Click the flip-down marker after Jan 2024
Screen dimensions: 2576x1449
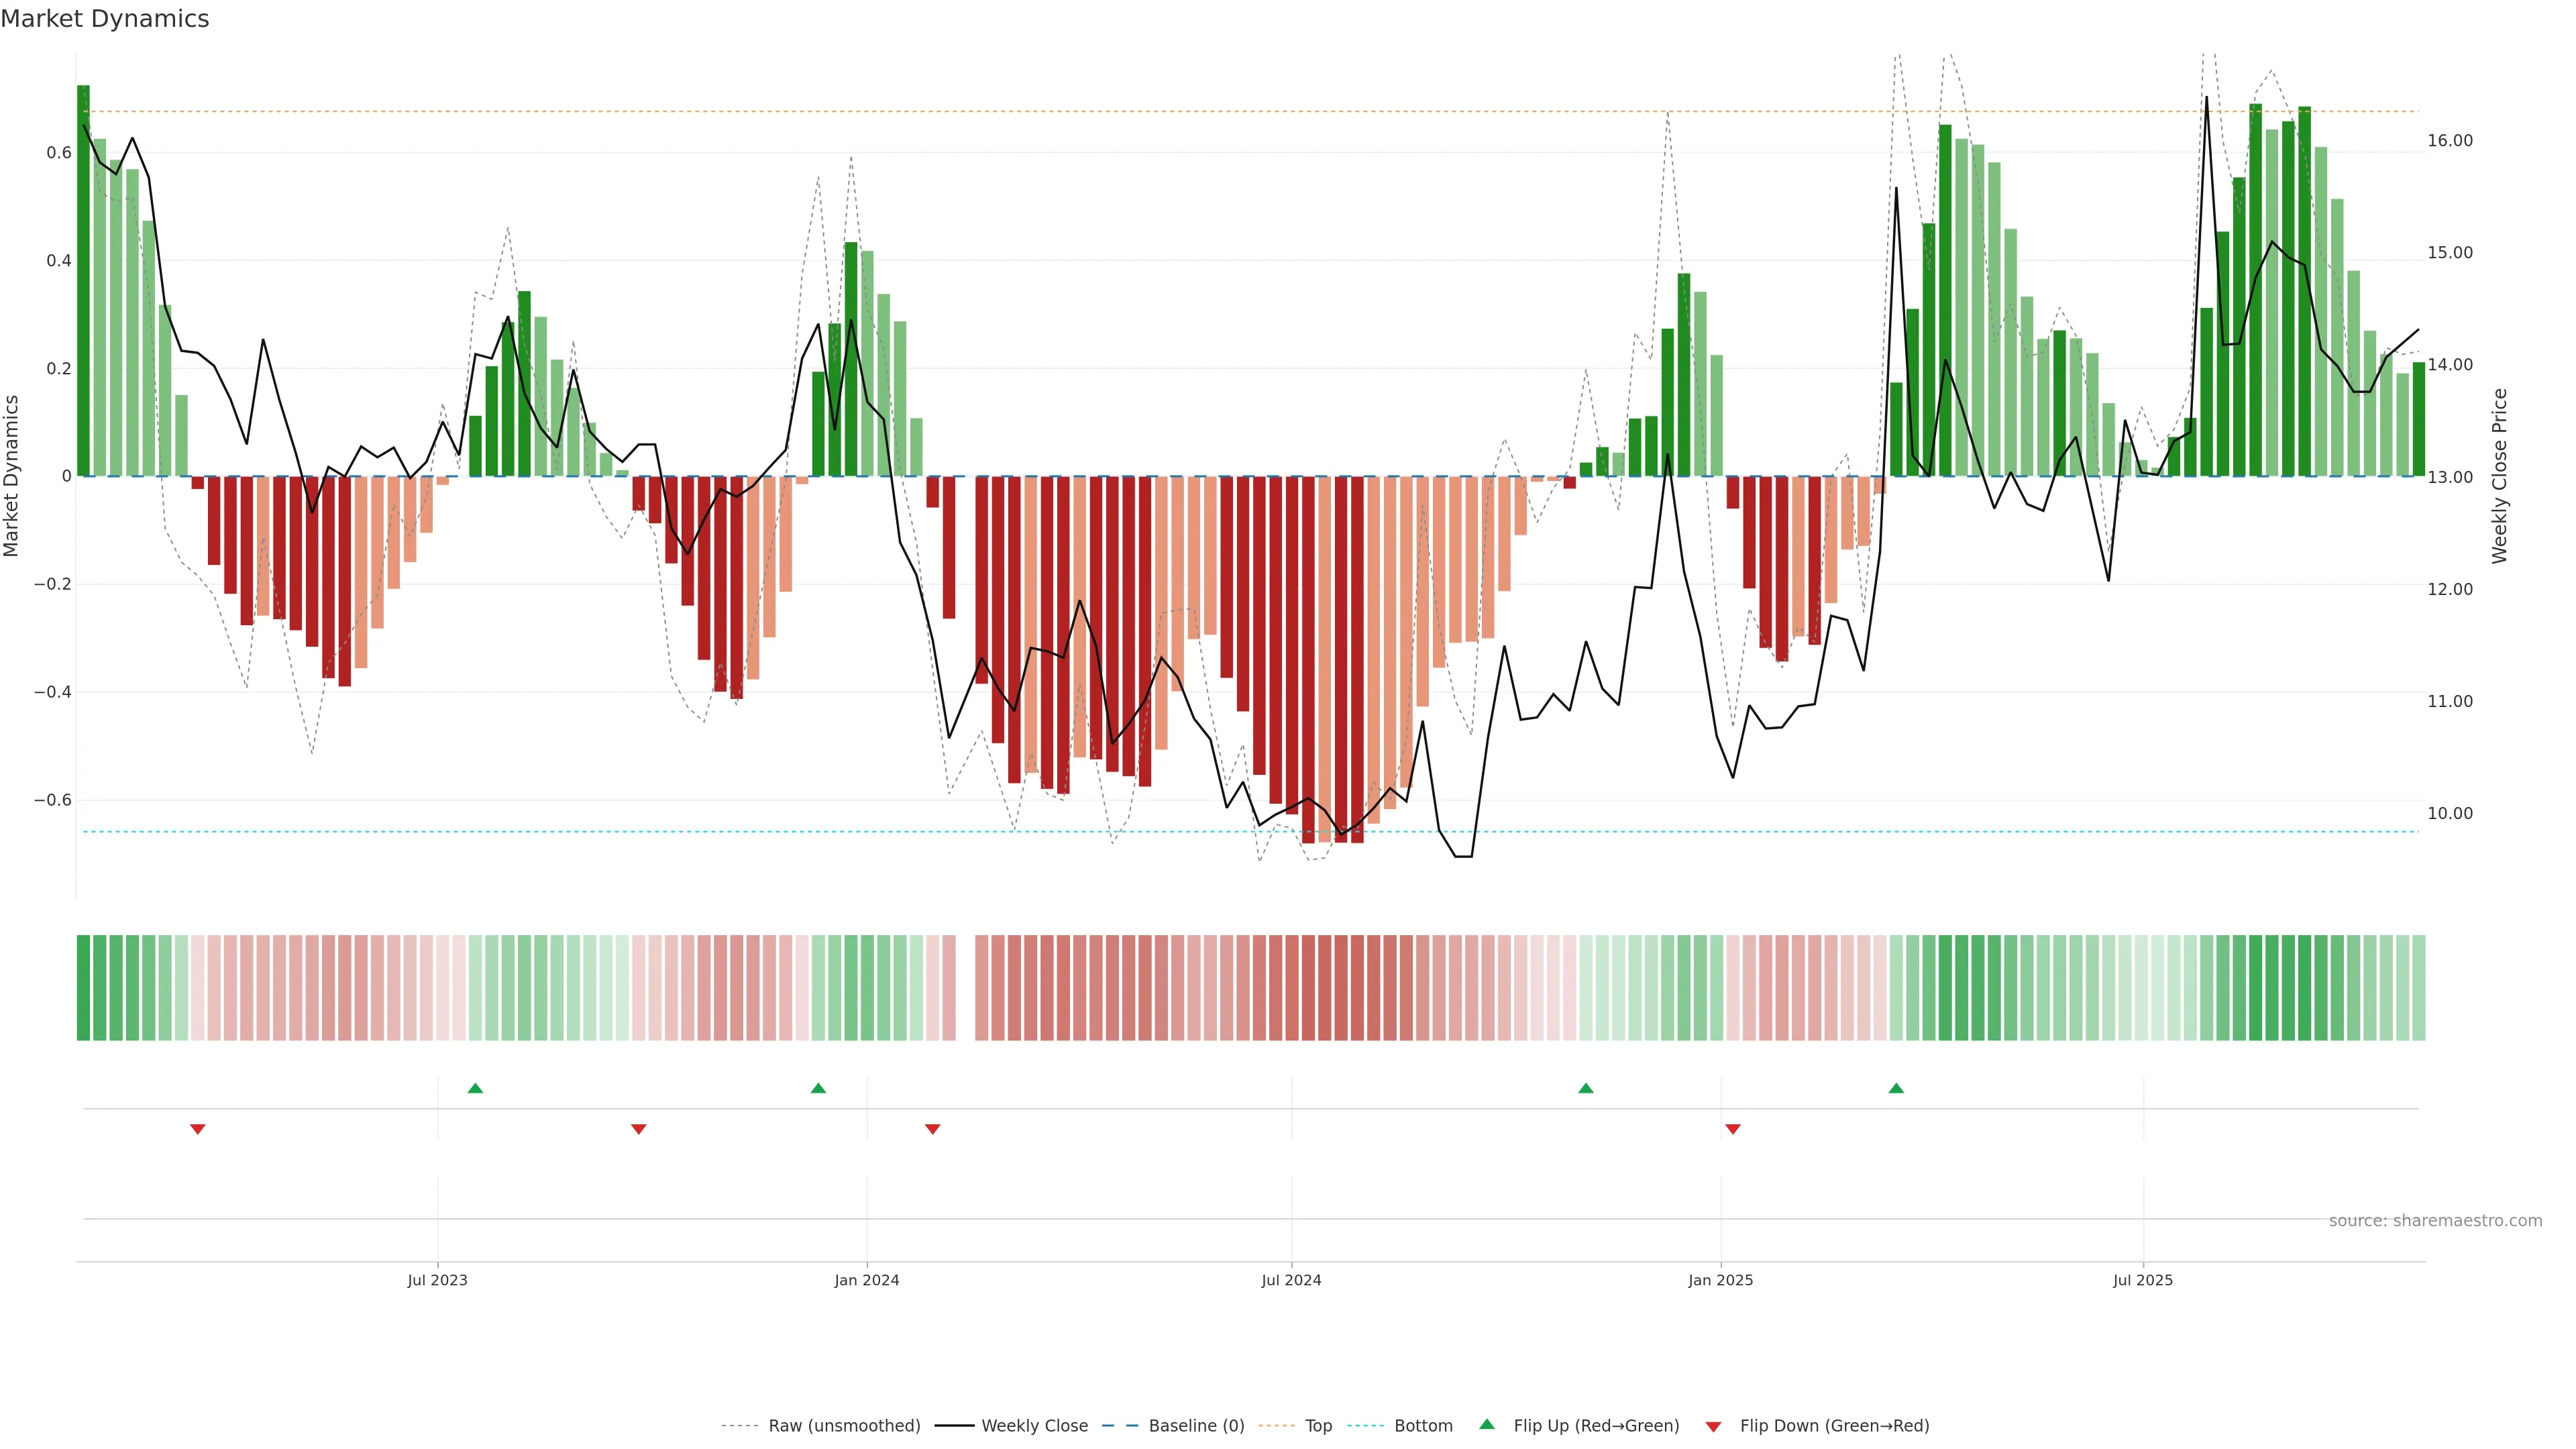pyautogui.click(x=933, y=1129)
